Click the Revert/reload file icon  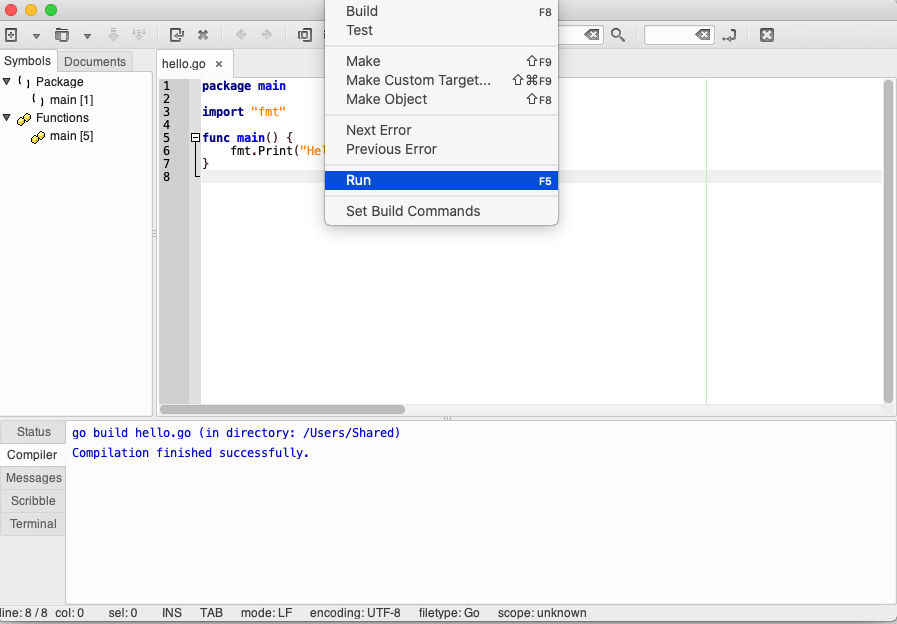click(x=177, y=35)
